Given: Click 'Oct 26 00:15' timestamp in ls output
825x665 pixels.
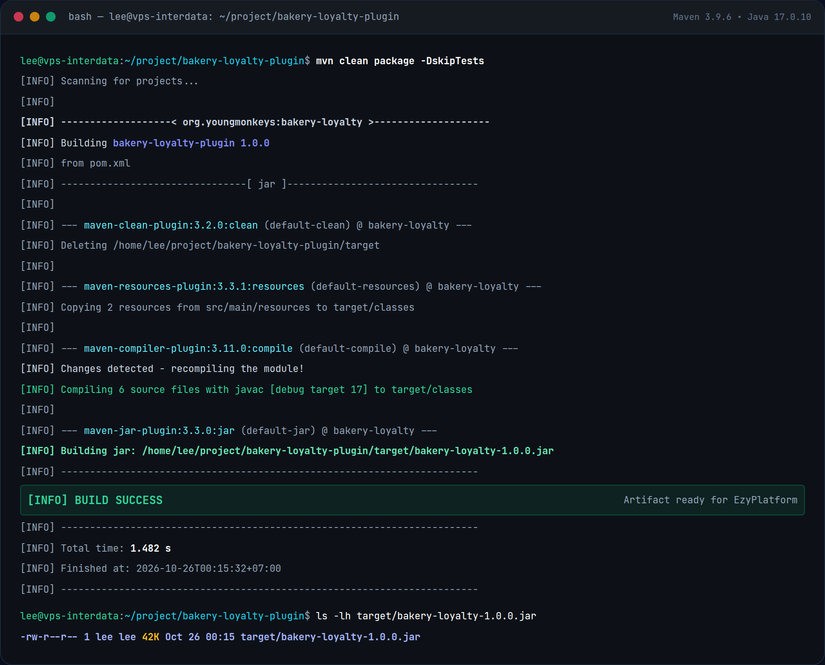Looking at the screenshot, I should point(200,637).
